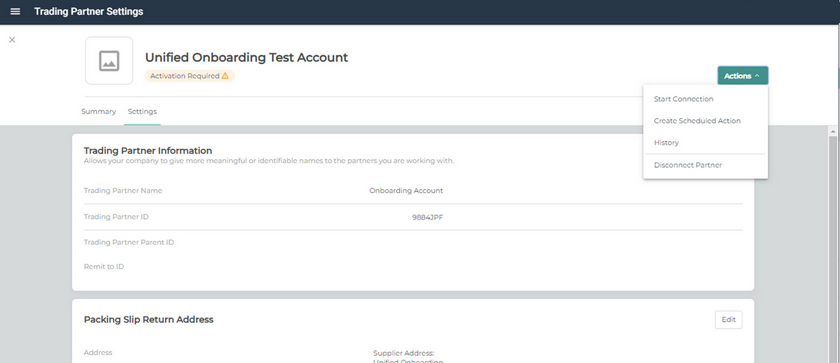Click the Actions button chevron arrow
This screenshot has width=840, height=363.
click(x=757, y=76)
